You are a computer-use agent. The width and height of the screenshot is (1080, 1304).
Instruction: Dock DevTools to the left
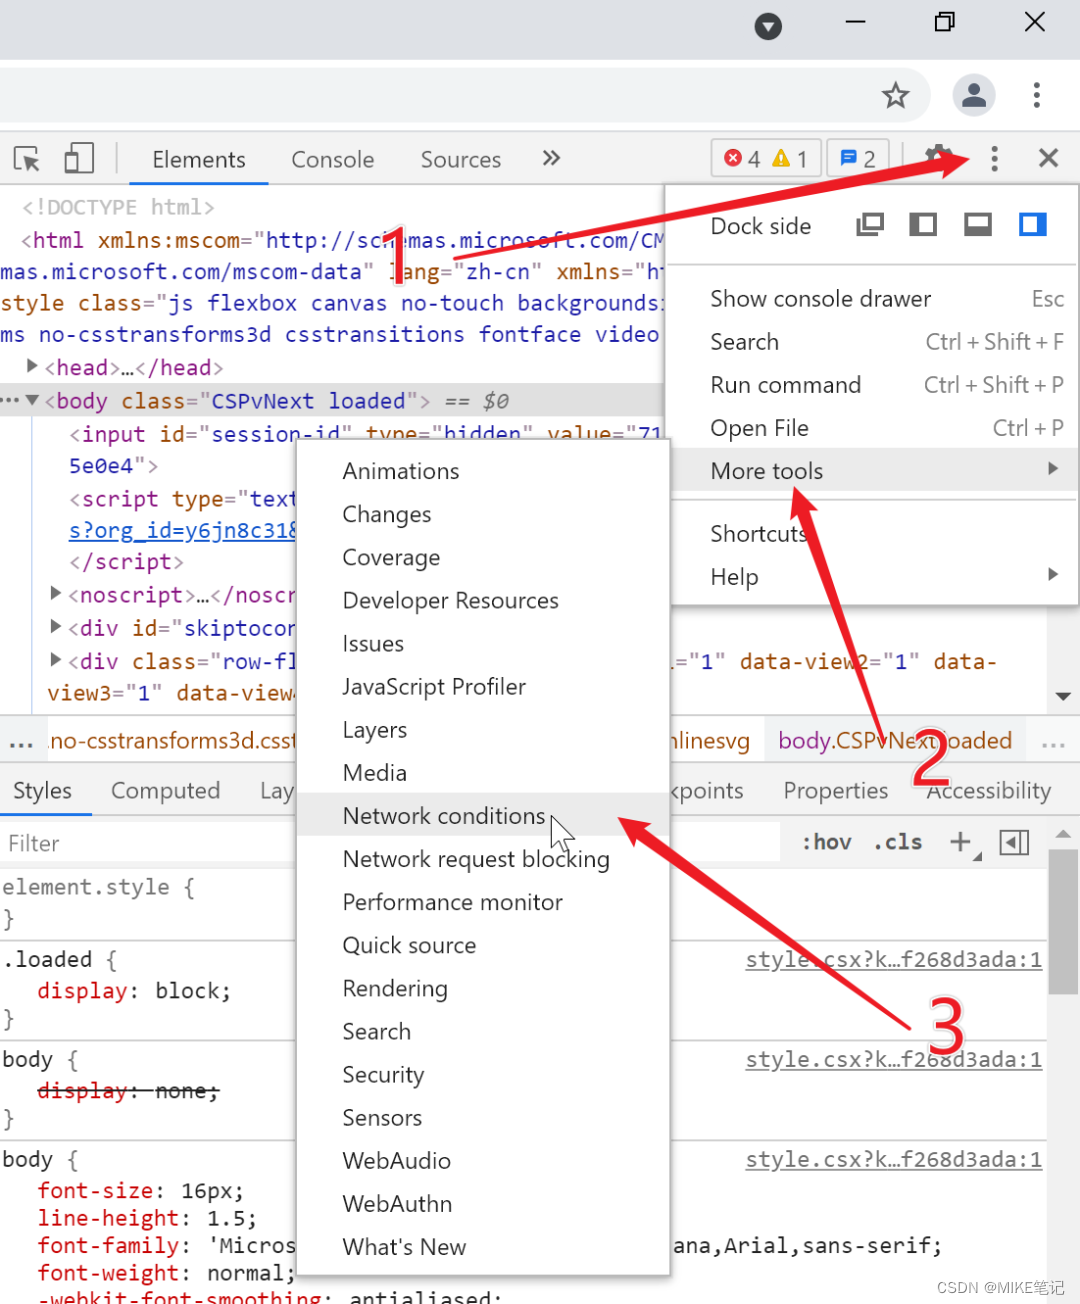pos(923,225)
